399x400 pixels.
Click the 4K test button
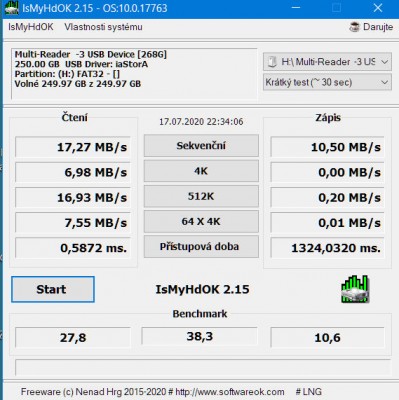201,171
